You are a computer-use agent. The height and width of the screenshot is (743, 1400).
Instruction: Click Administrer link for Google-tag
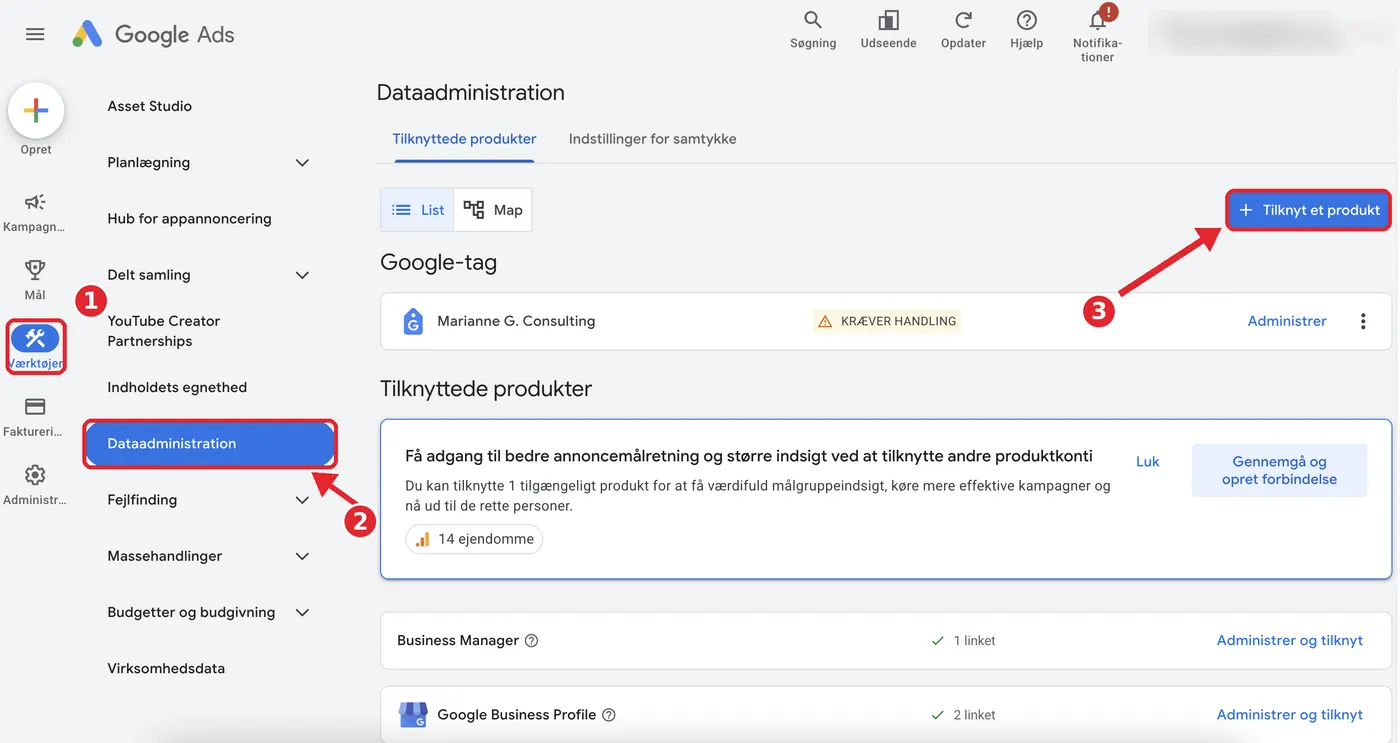(x=1287, y=321)
